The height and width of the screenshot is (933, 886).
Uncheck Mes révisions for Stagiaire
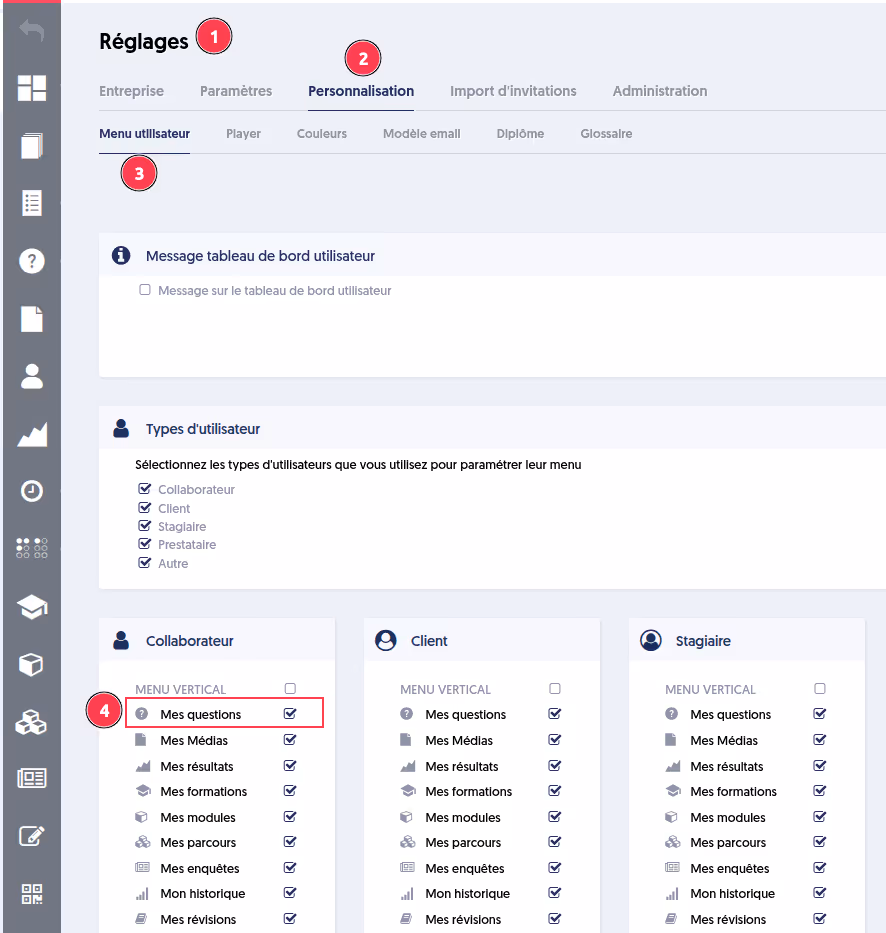click(819, 919)
